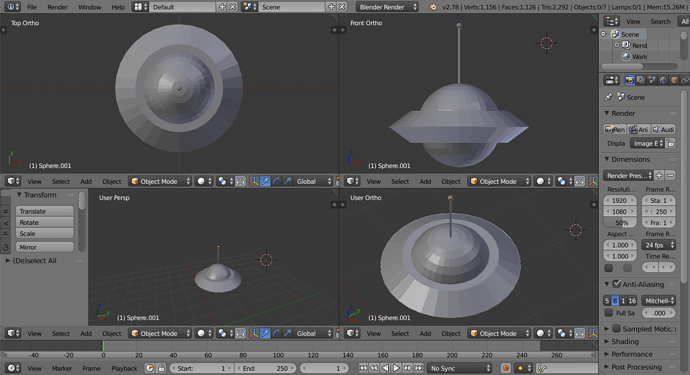Viewport: 690px width, 375px height.
Task: Click the Rotate button
Action: [44, 222]
